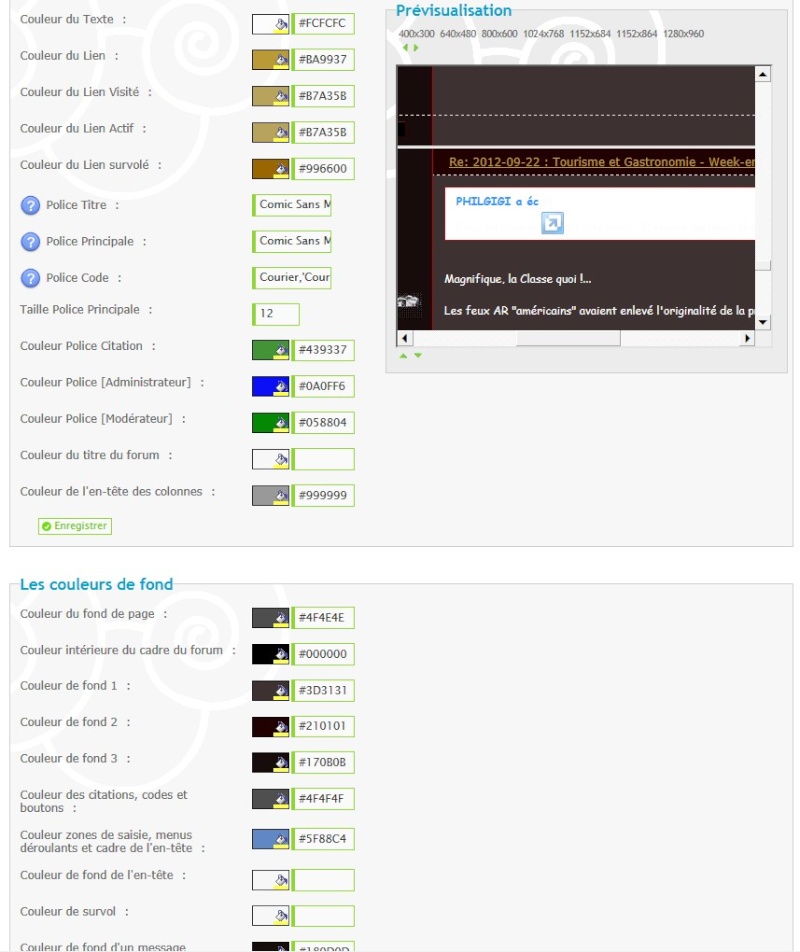
Task: Click the blue link icon in preview post
Action: click(552, 223)
